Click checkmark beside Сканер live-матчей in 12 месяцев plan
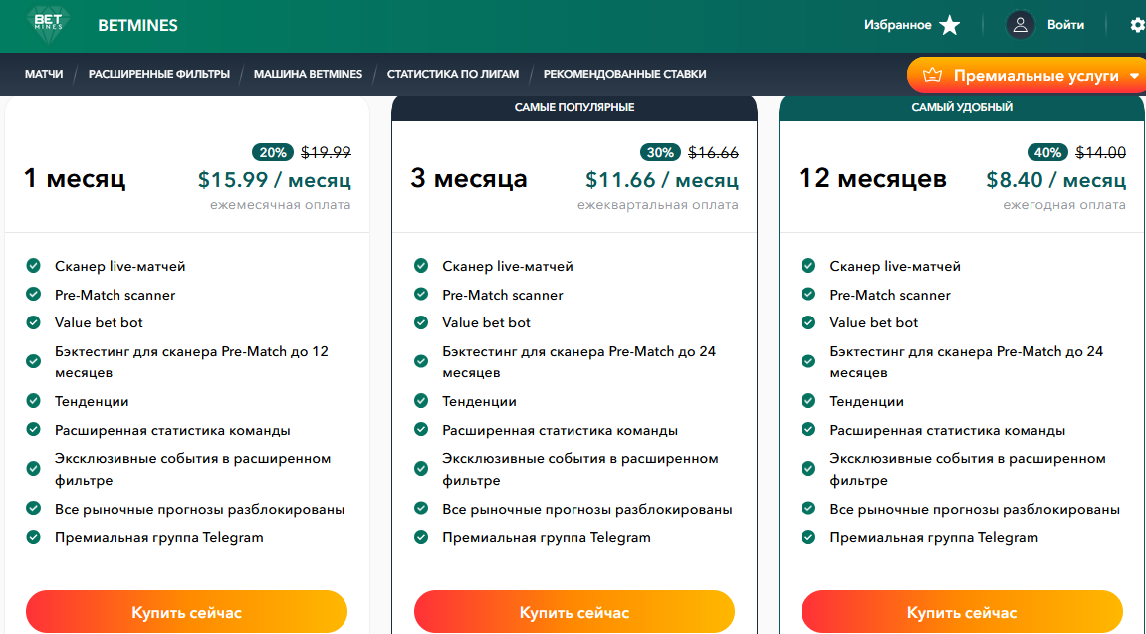This screenshot has height=634, width=1146. 808,265
